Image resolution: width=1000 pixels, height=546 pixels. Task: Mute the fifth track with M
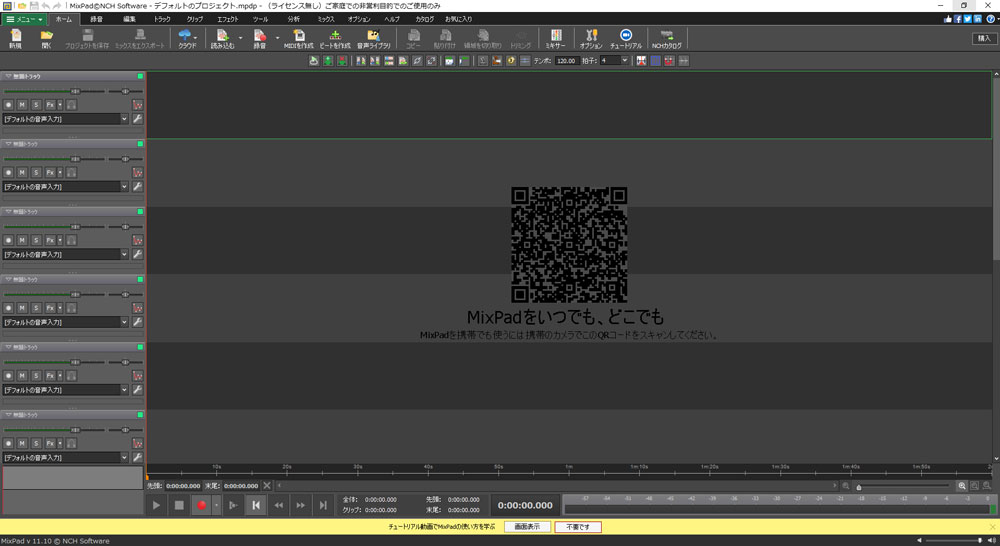(22, 376)
